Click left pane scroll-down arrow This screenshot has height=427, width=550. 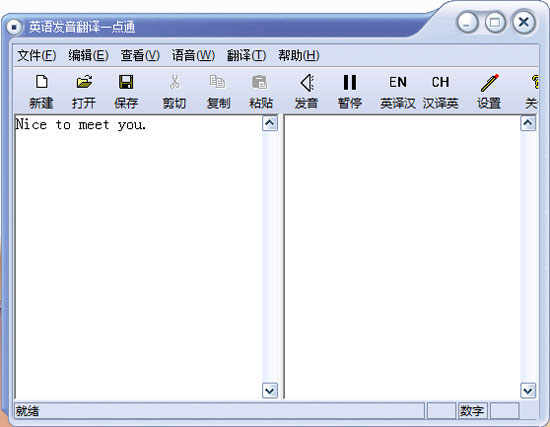(x=270, y=391)
